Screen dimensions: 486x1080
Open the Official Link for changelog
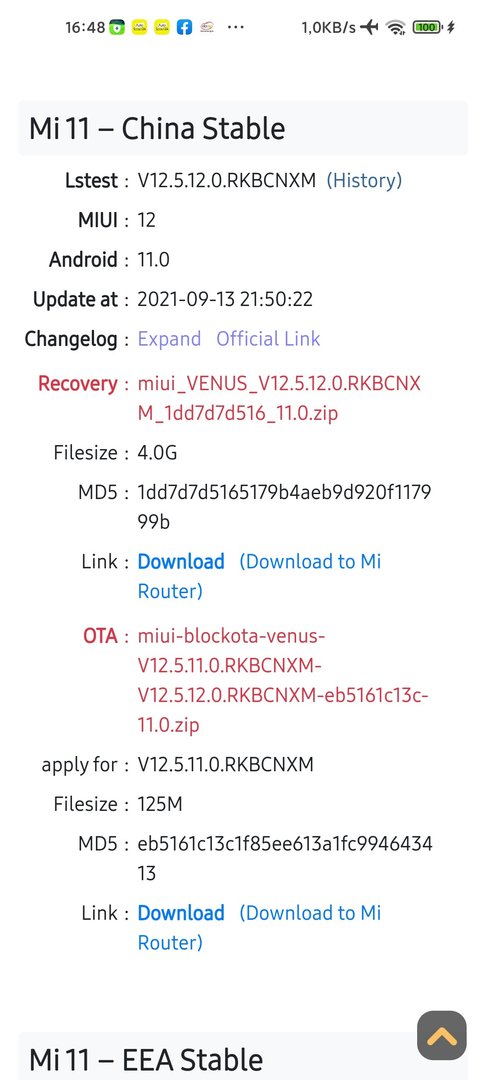(268, 339)
